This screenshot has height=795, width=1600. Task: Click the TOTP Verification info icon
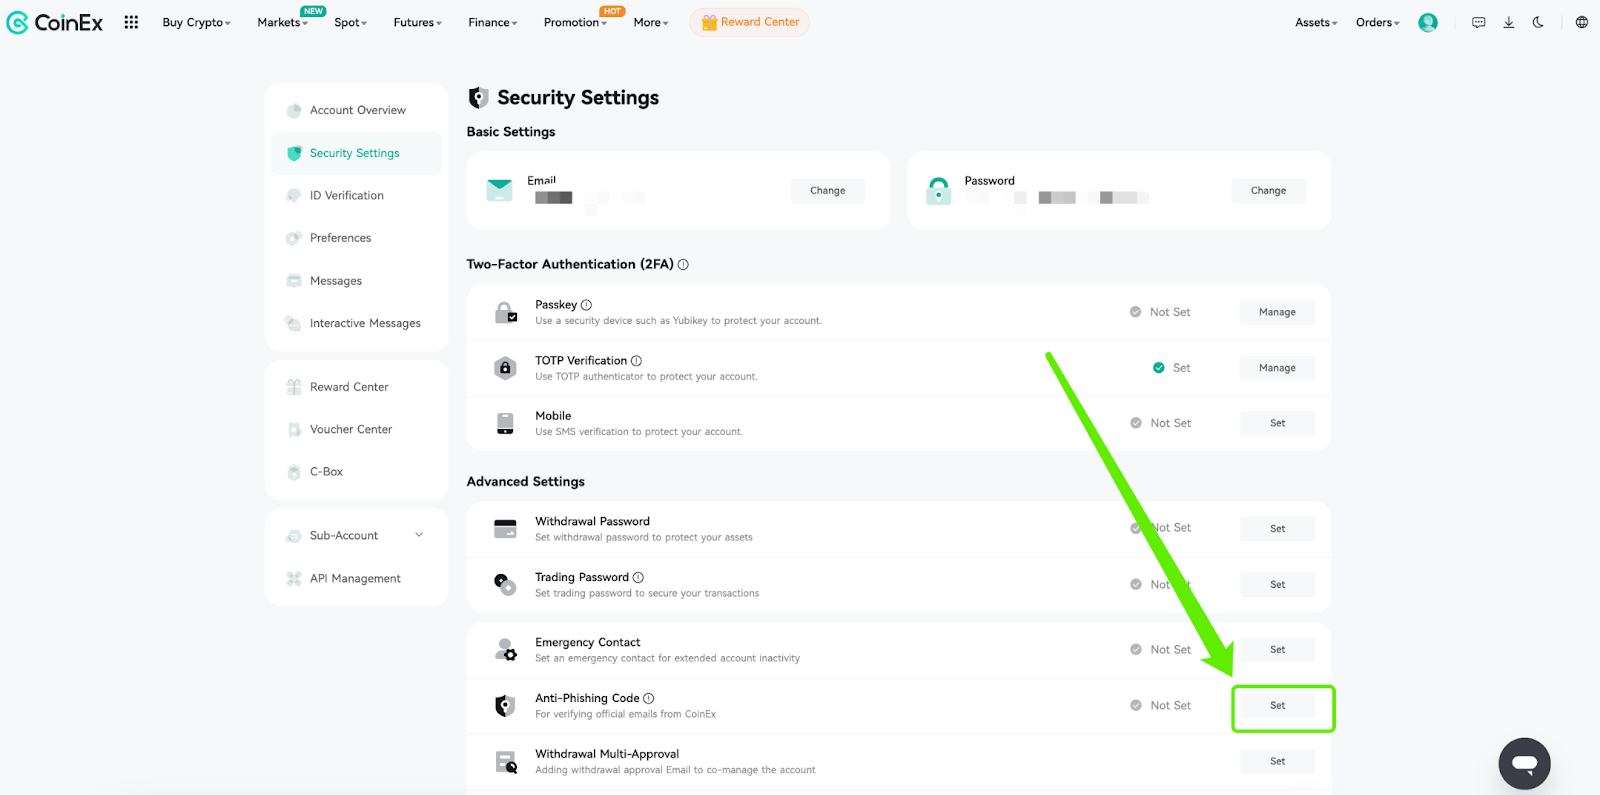click(636, 361)
